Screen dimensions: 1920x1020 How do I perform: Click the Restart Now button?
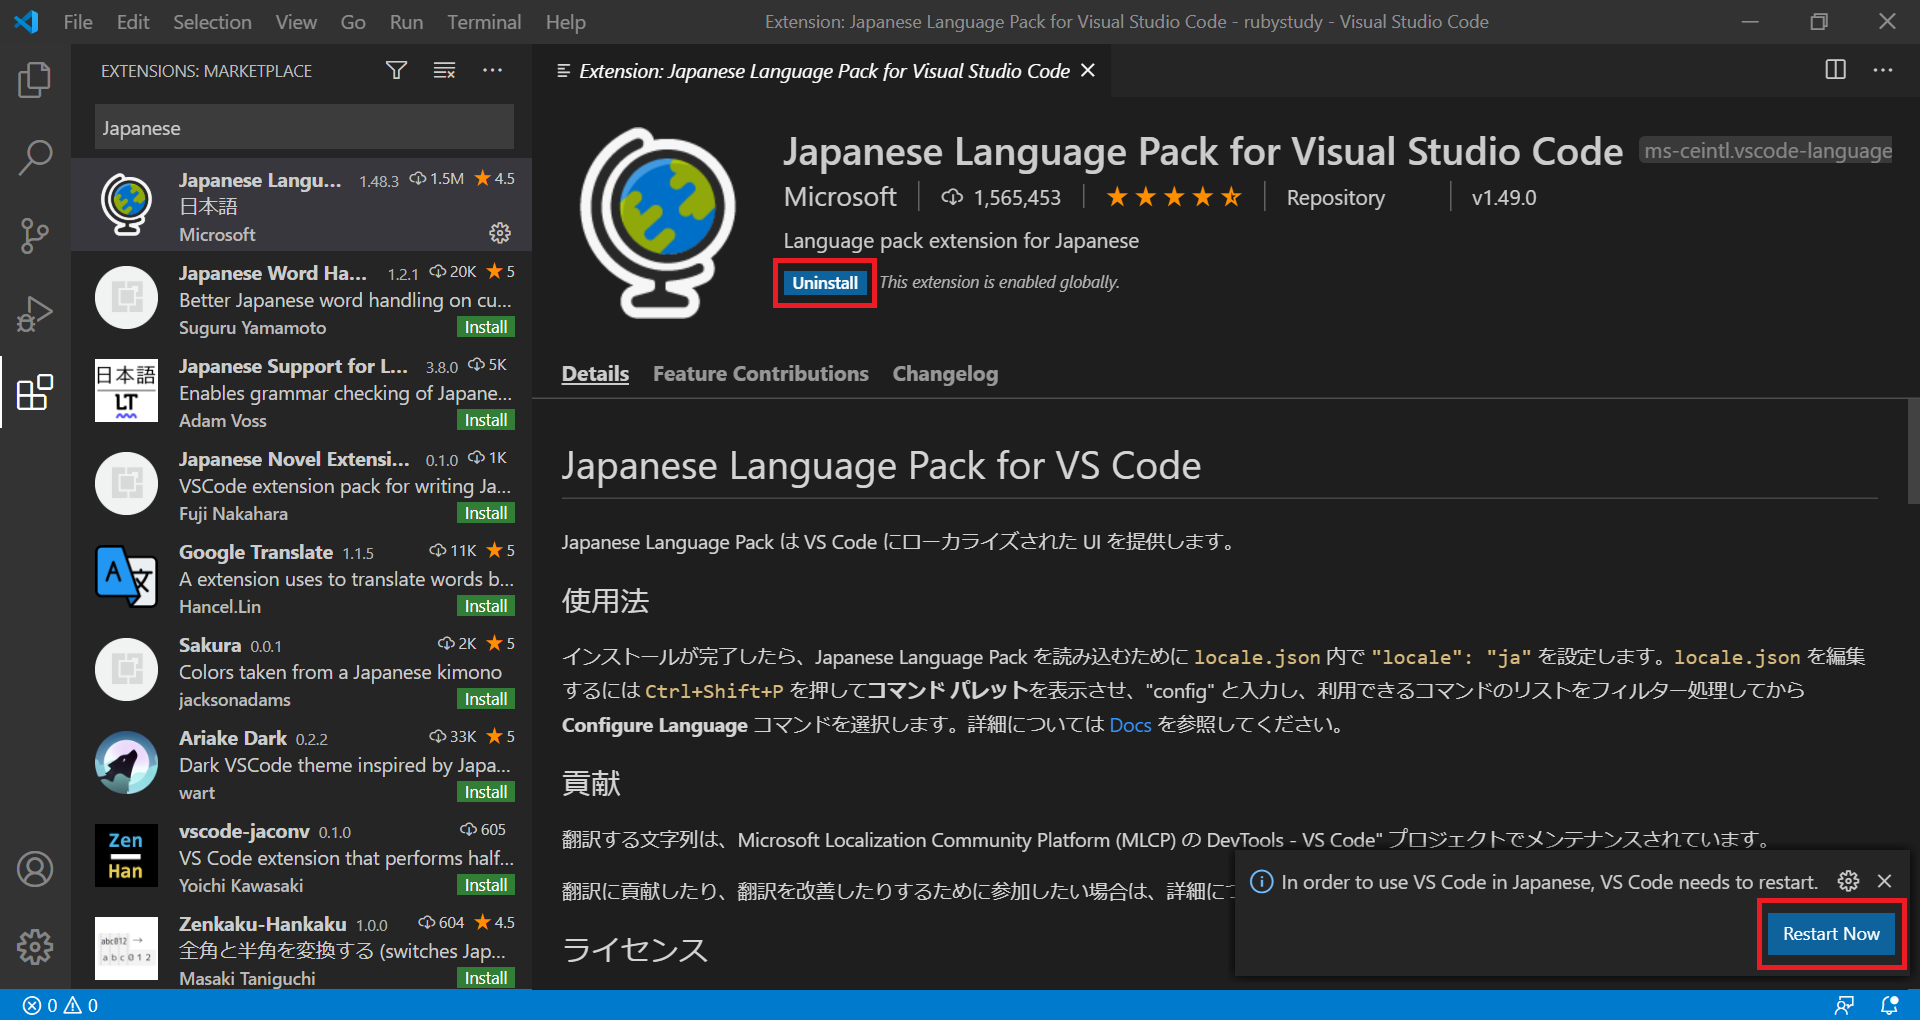click(x=1831, y=934)
